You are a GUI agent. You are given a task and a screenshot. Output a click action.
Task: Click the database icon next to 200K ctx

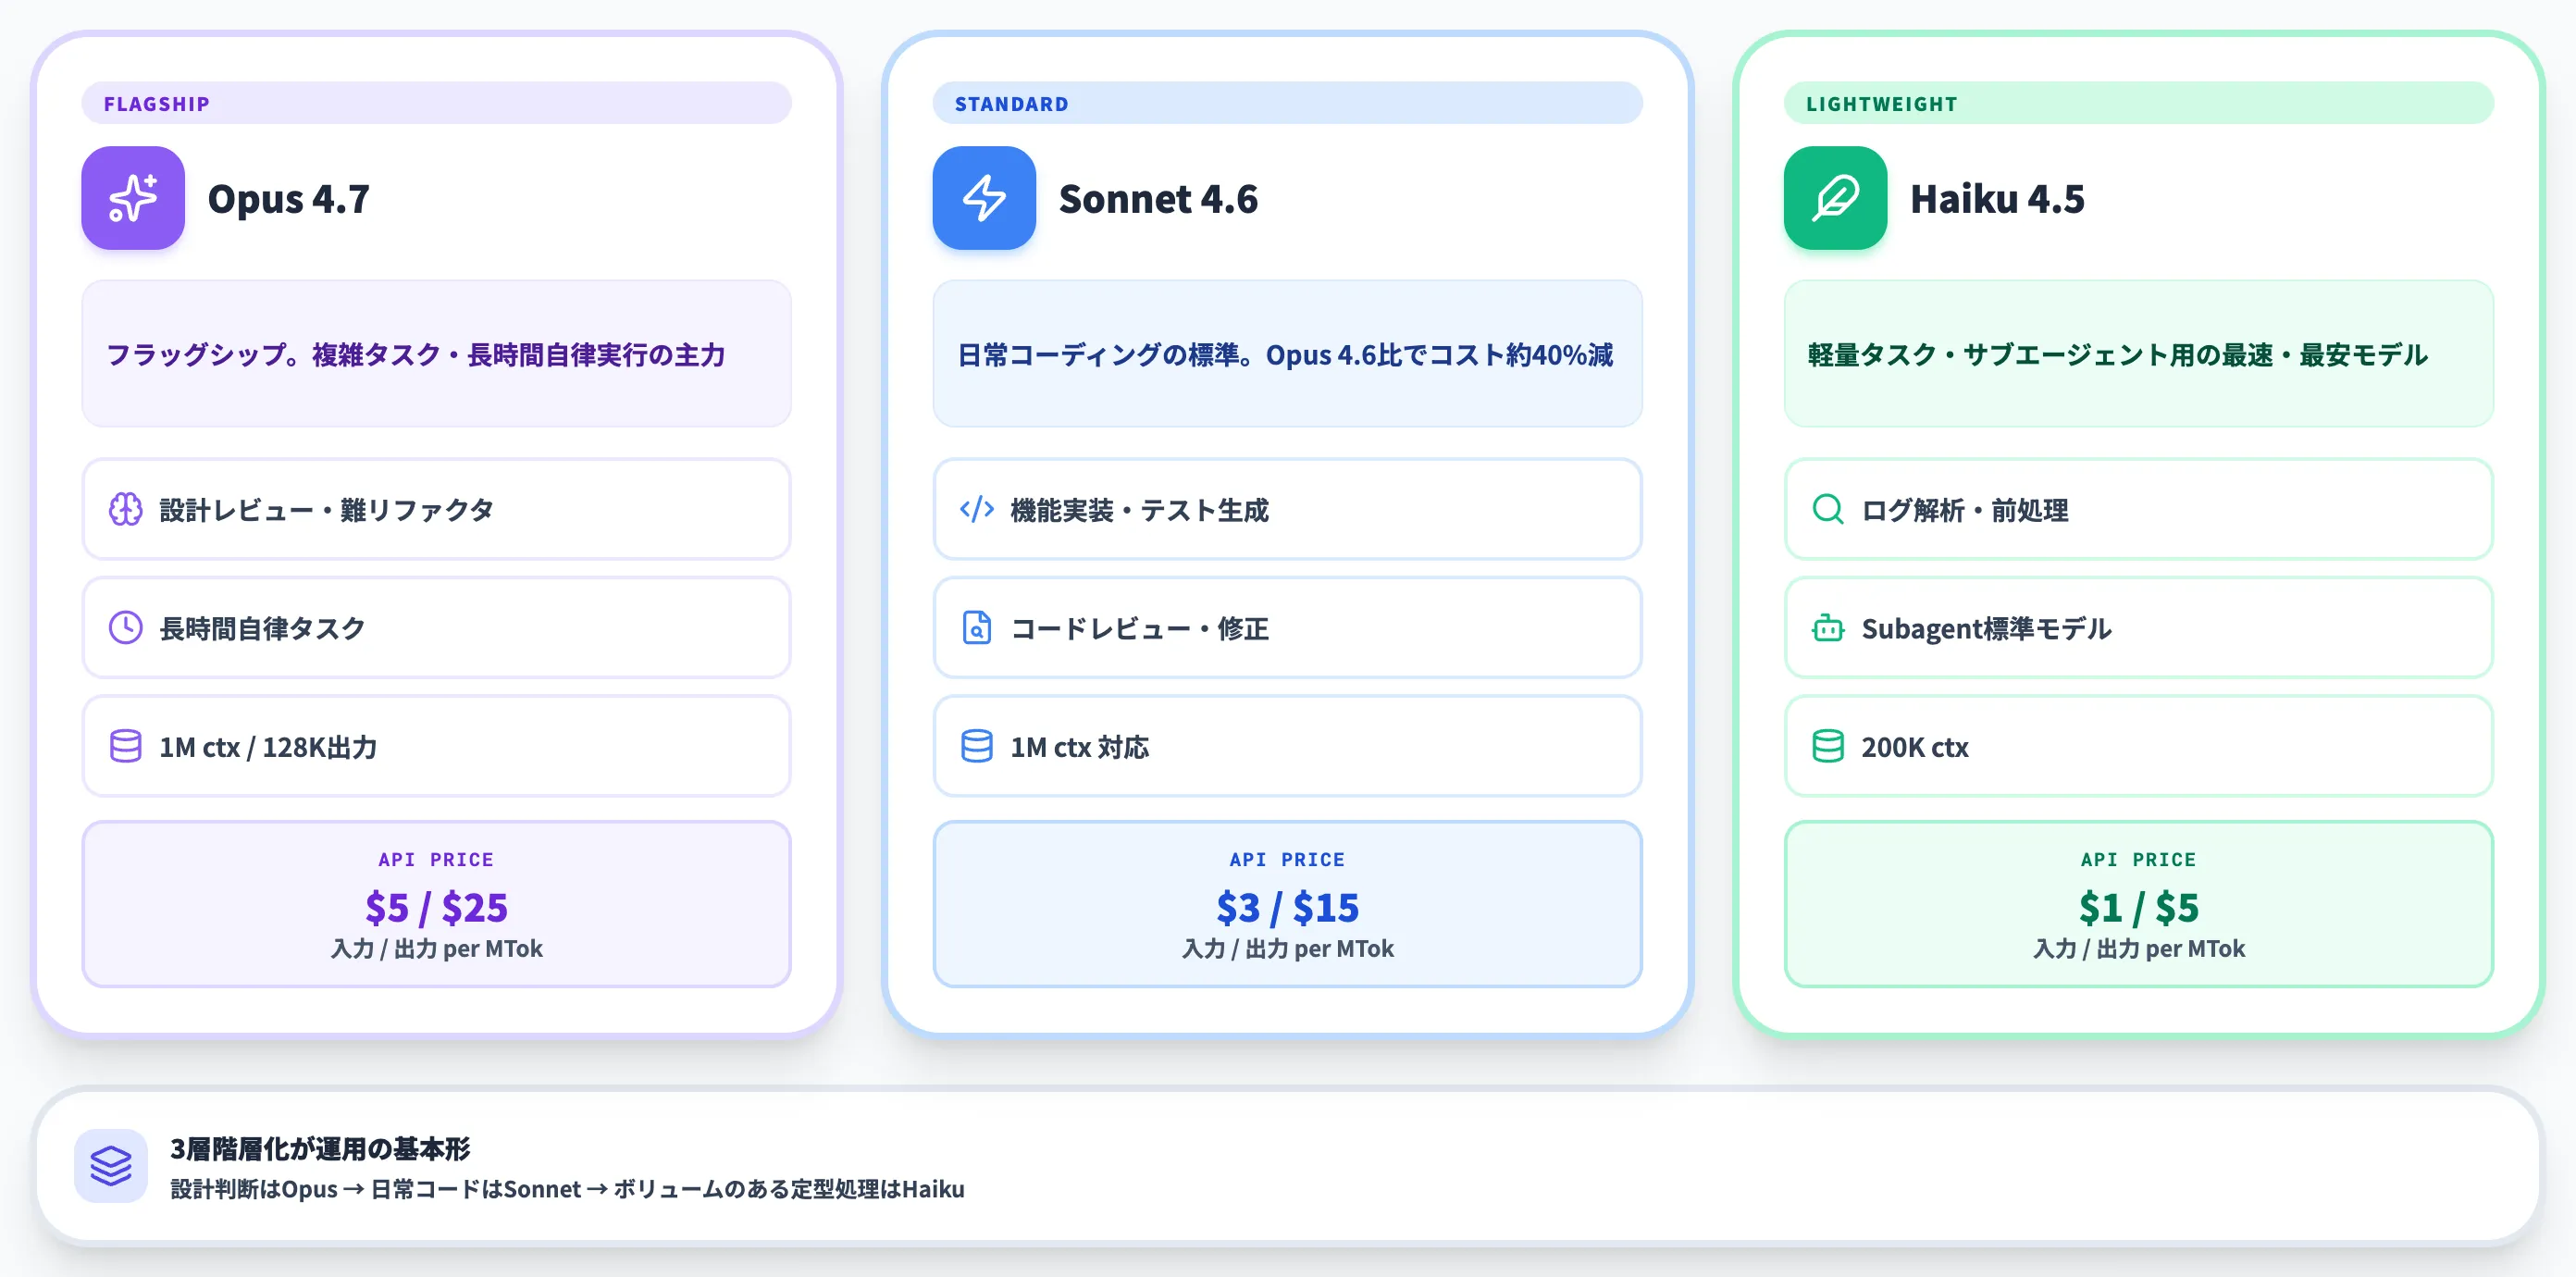point(1828,746)
